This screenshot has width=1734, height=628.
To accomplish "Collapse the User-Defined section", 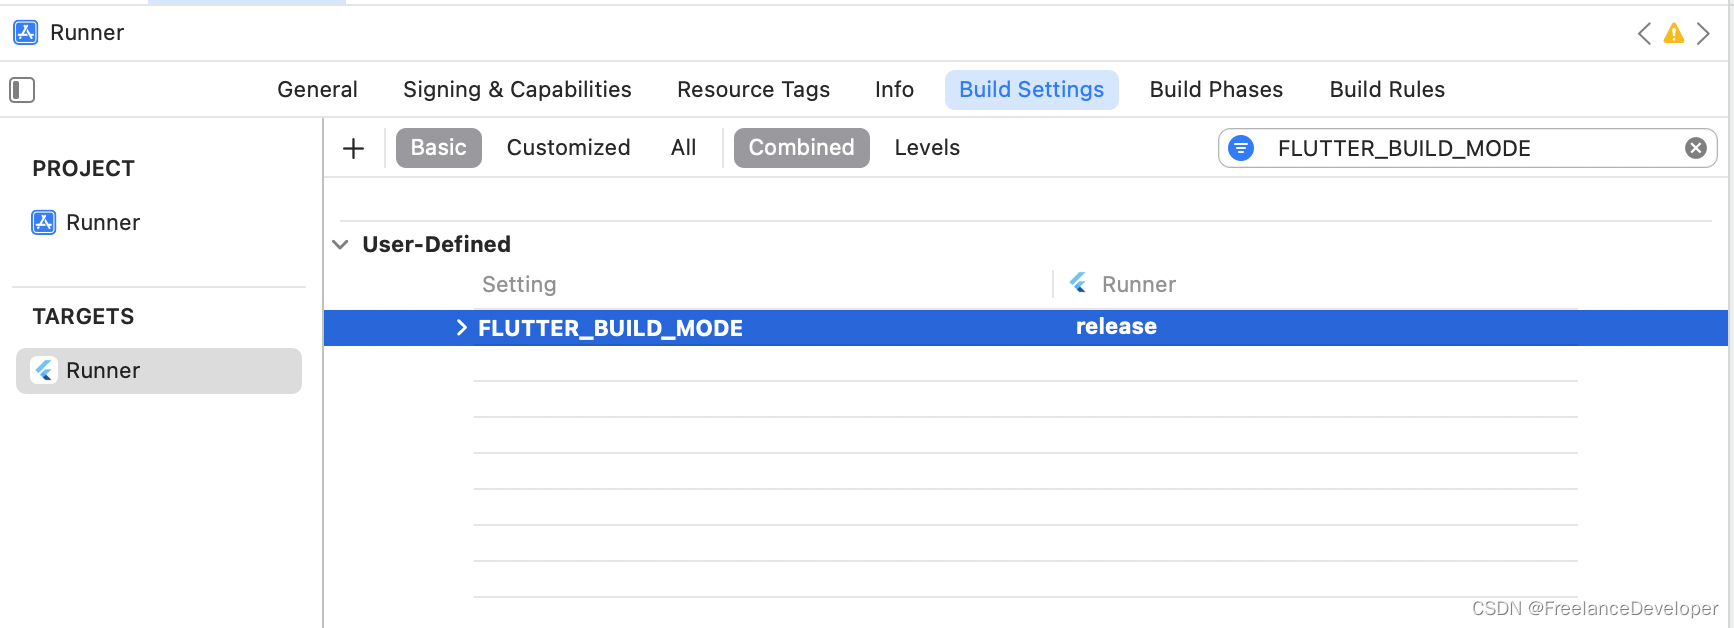I will pyautogui.click(x=340, y=244).
